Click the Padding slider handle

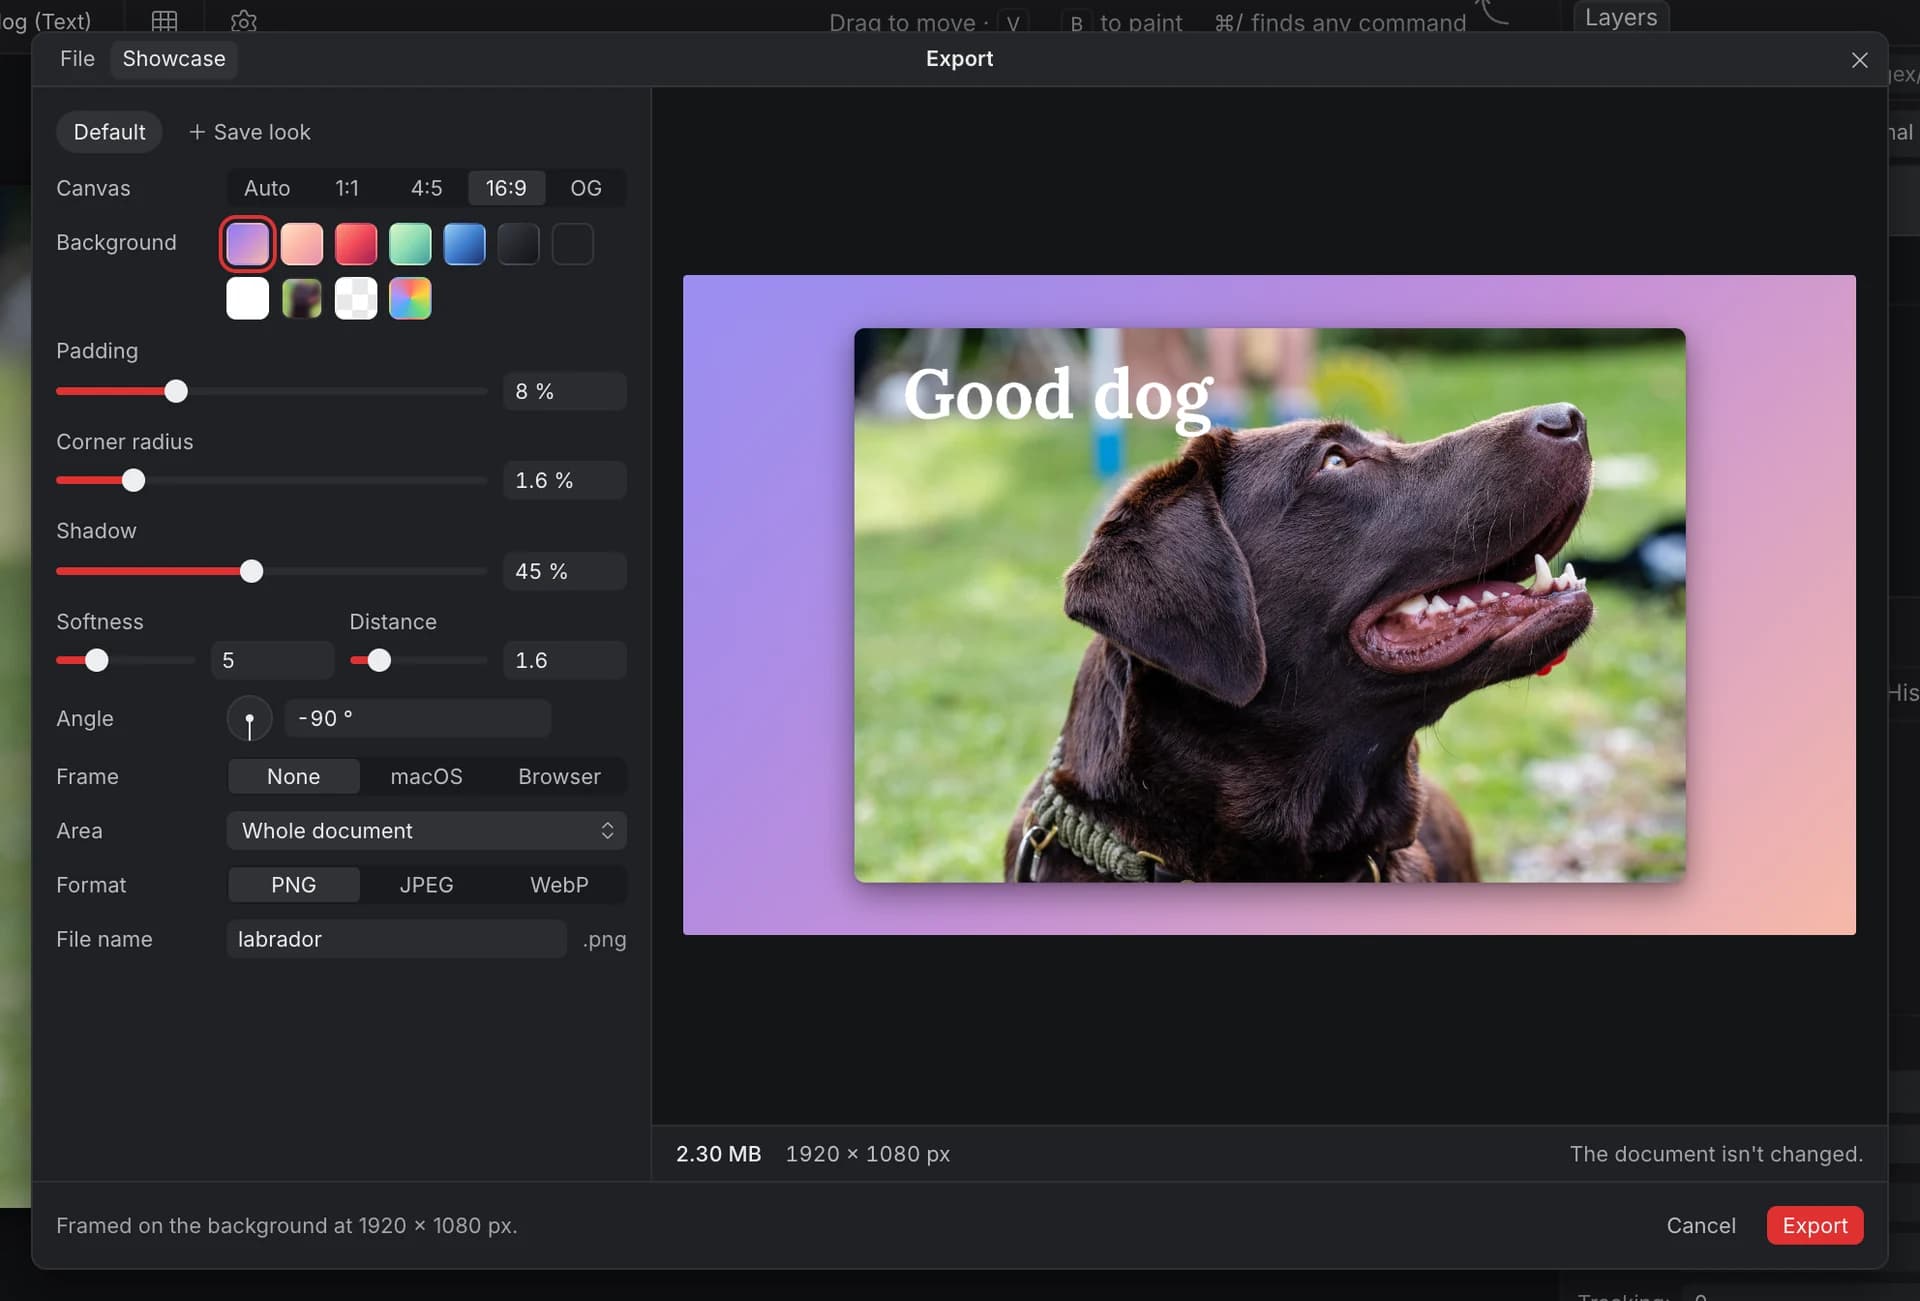tap(176, 391)
